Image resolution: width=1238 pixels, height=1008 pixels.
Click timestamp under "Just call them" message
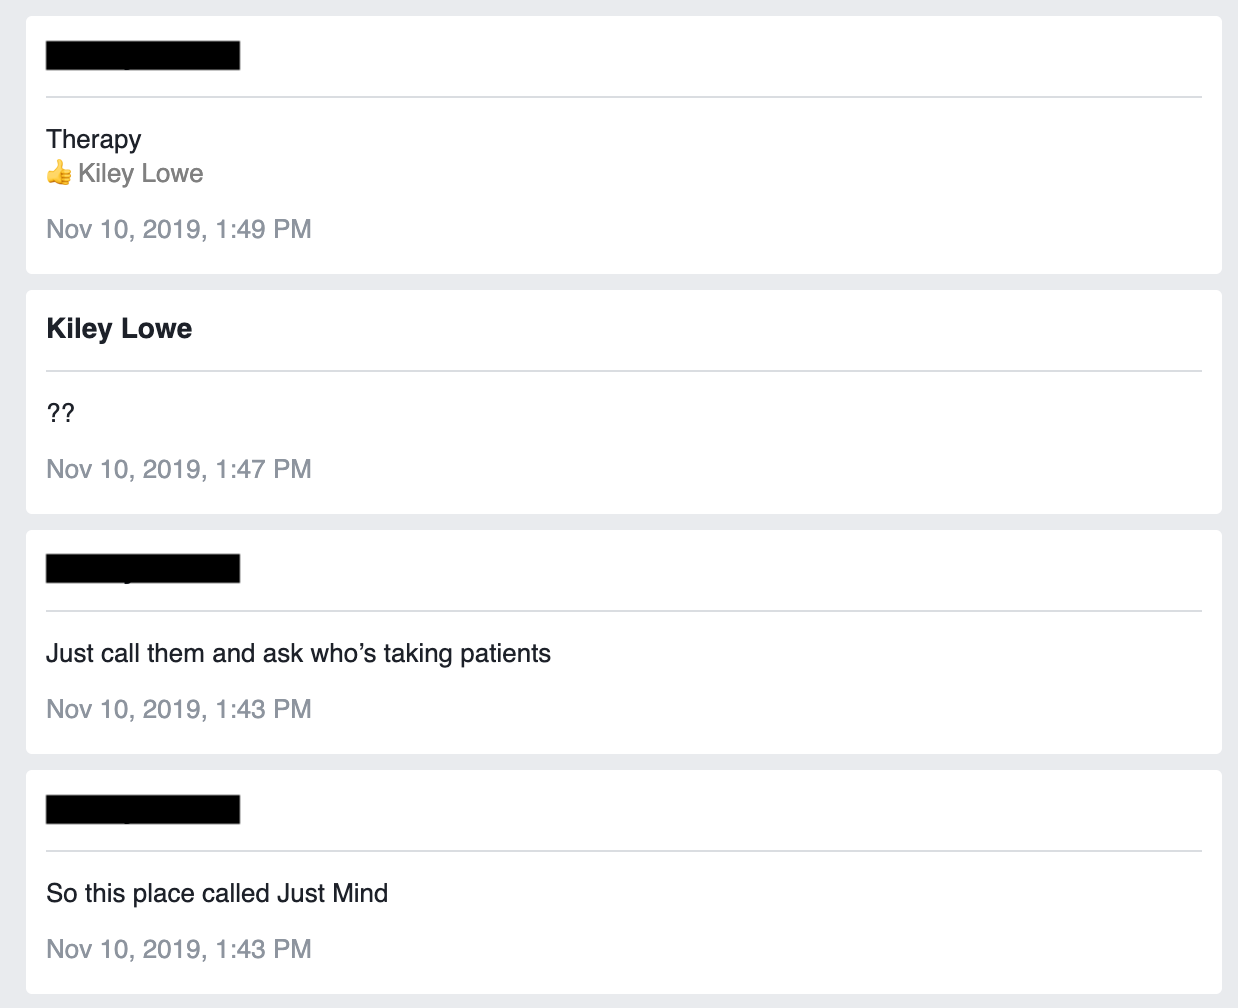click(179, 709)
